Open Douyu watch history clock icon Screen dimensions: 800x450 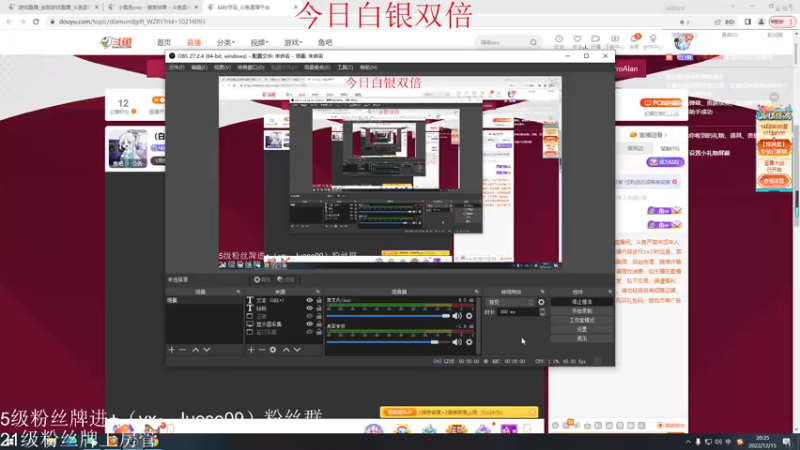[x=559, y=41]
